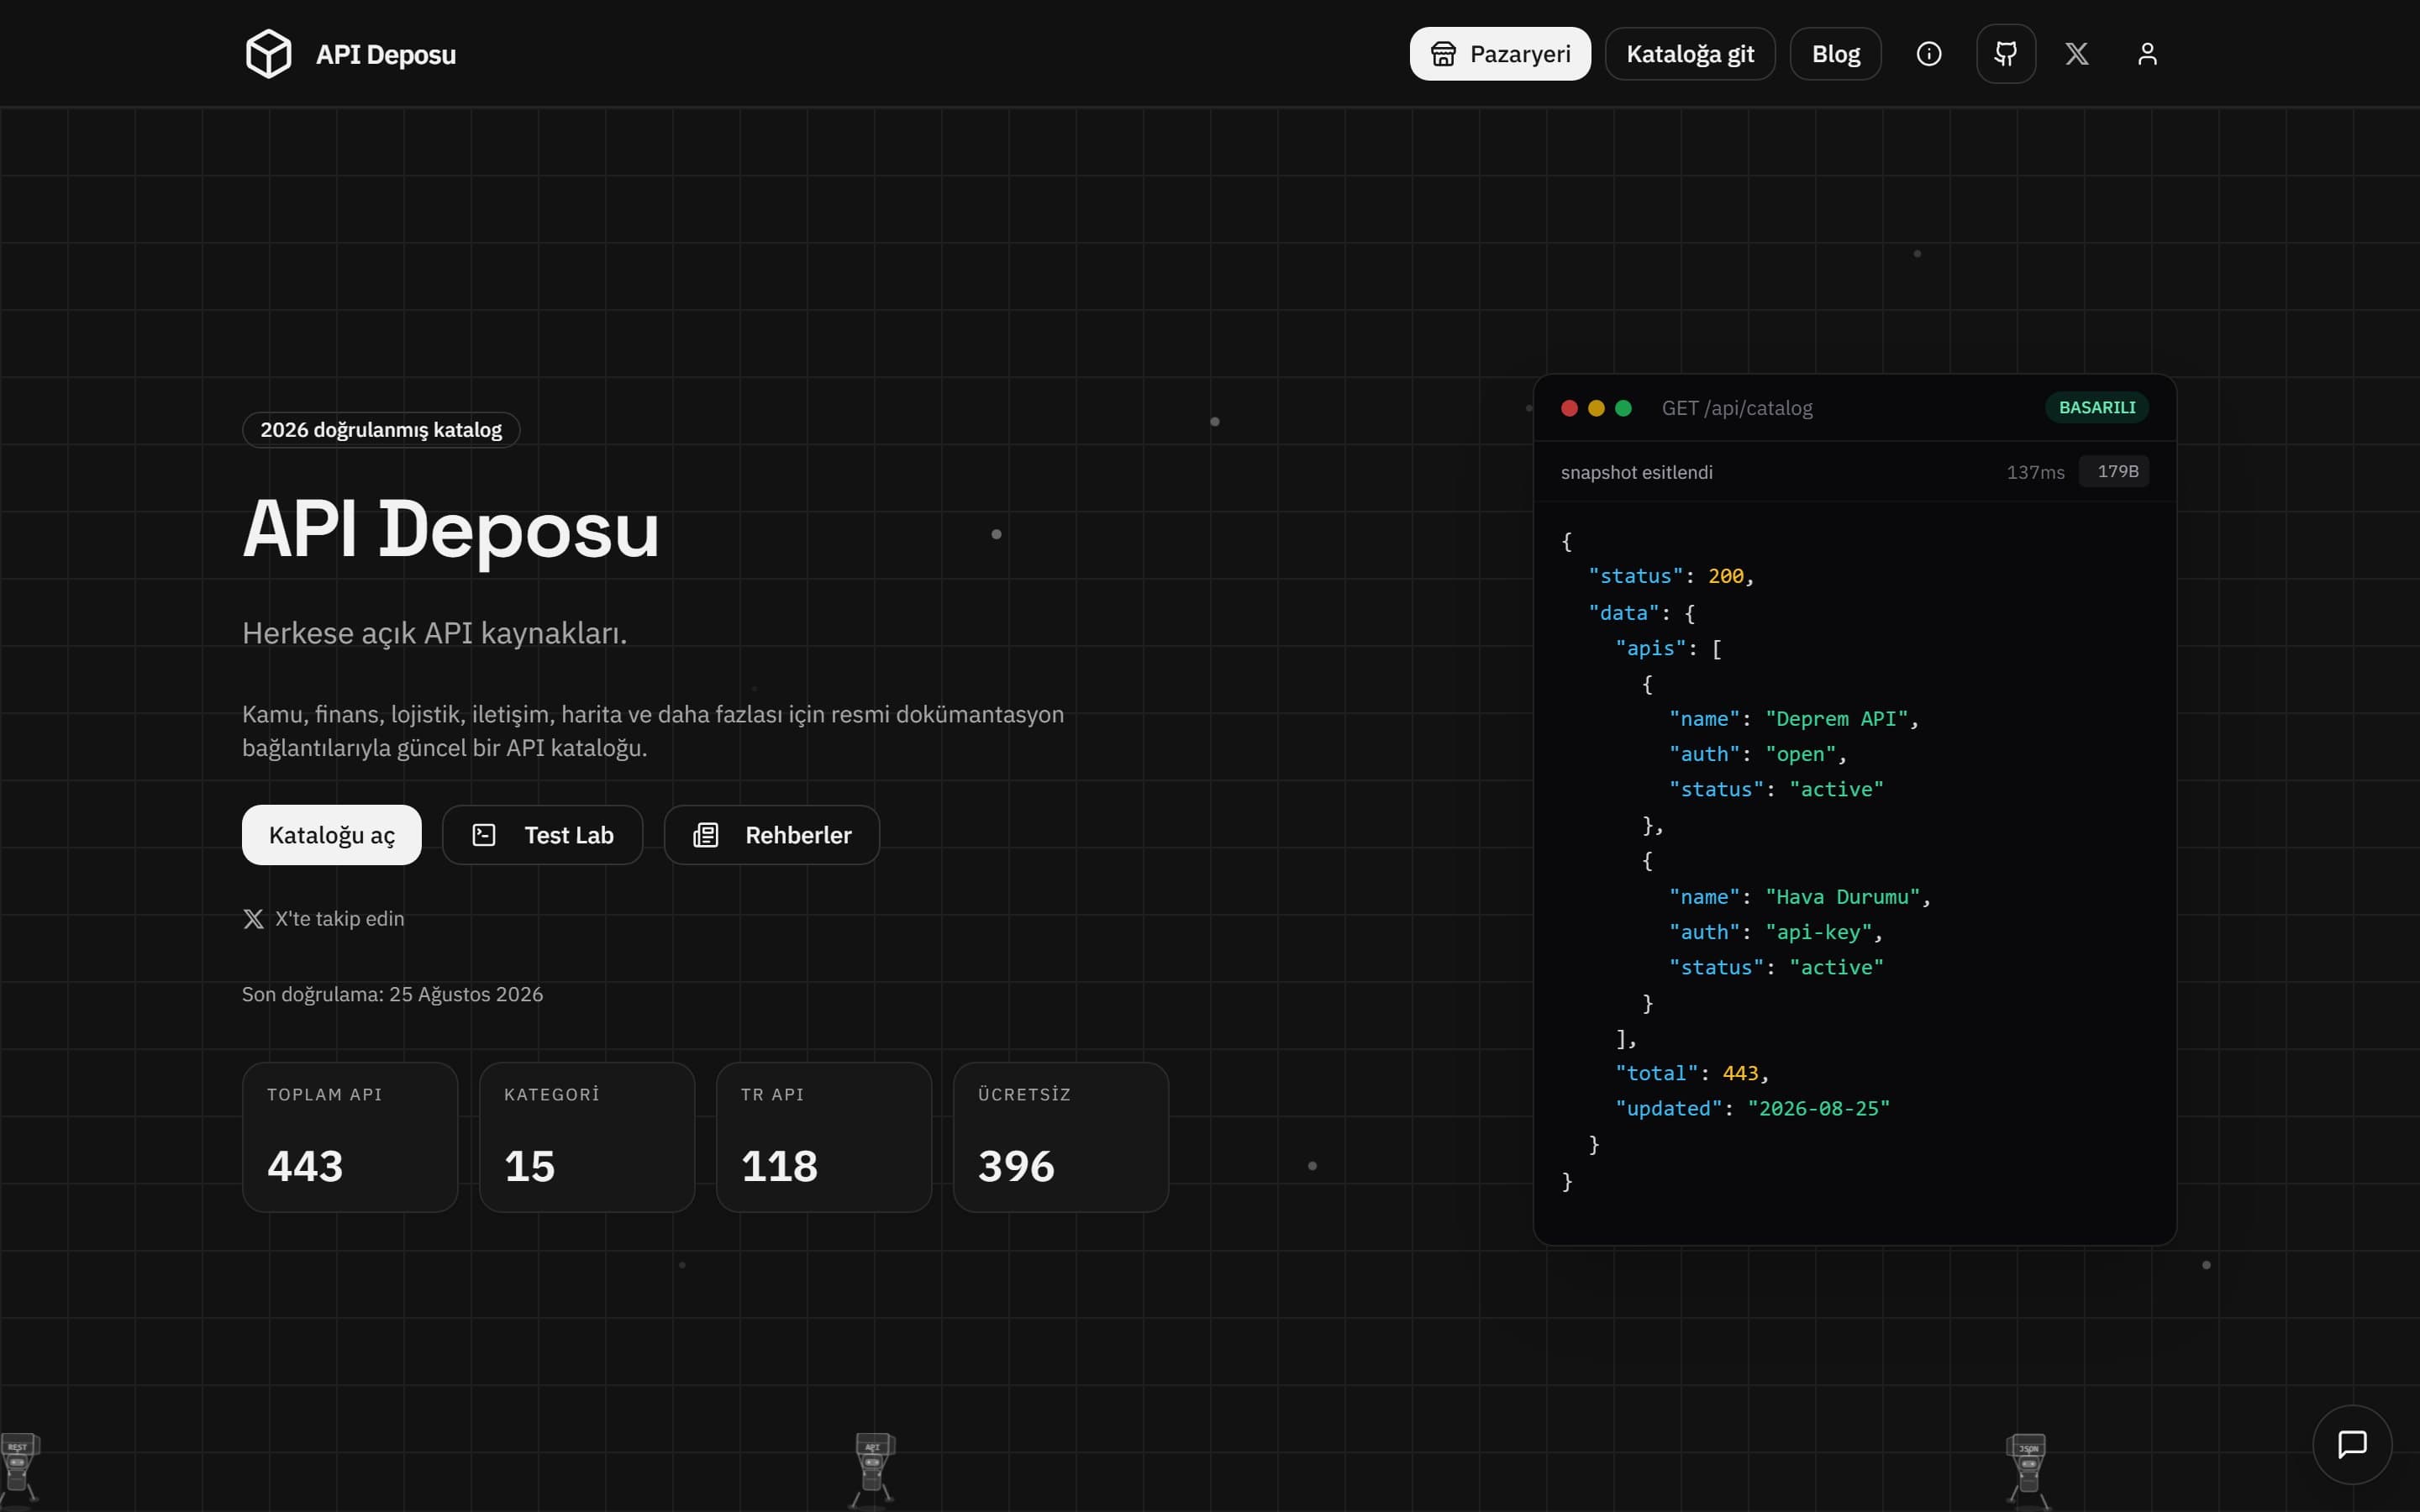Screen dimensions: 2420x1512
Task: Click the newspaper icon in Rehberler
Action: tap(706, 835)
